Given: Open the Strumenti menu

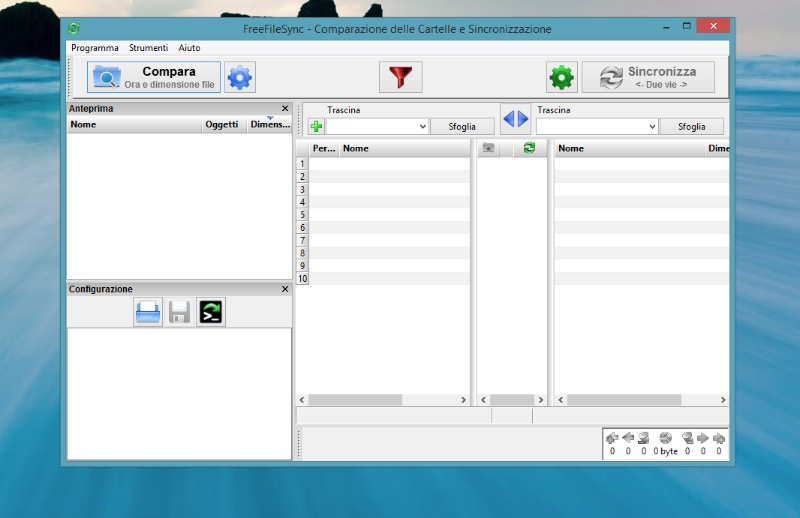Looking at the screenshot, I should (148, 48).
